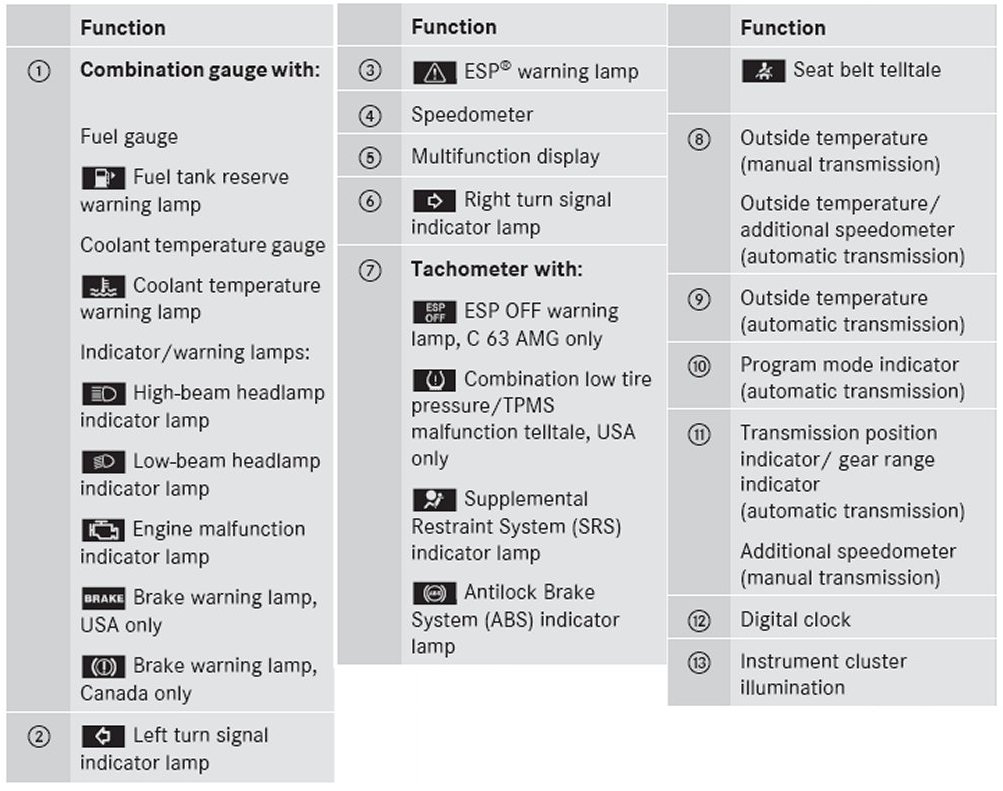
Task: Click the BRAKE warning lamp USA icon
Action: 103,598
